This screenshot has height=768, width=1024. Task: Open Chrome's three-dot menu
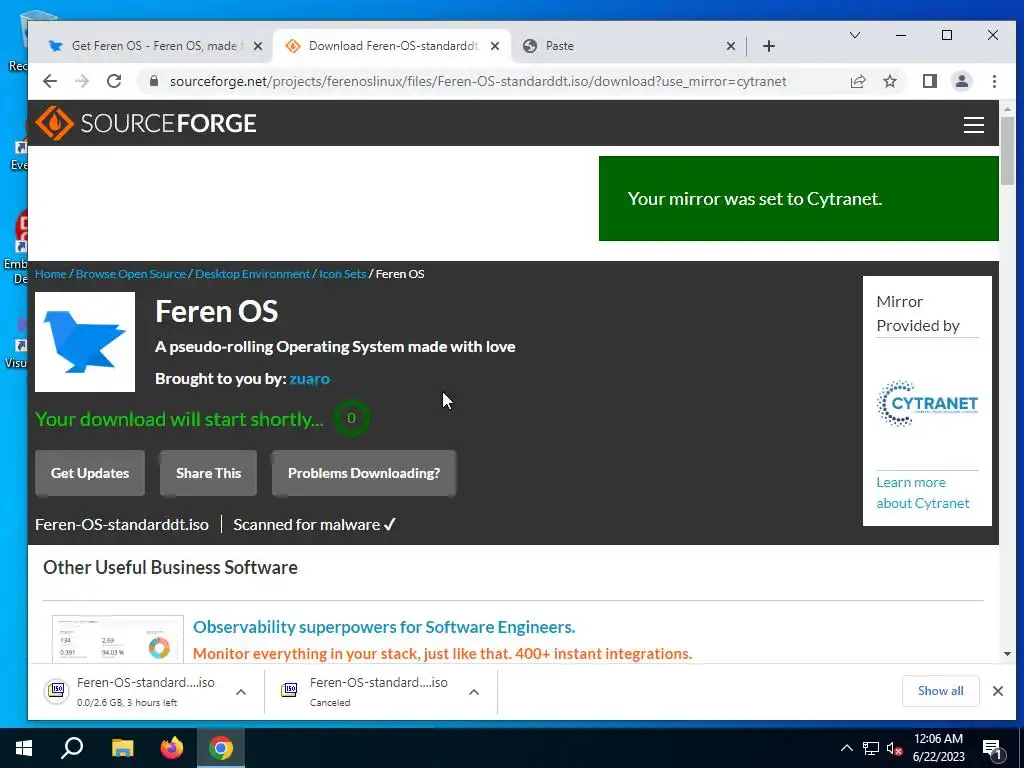pyautogui.click(x=994, y=81)
